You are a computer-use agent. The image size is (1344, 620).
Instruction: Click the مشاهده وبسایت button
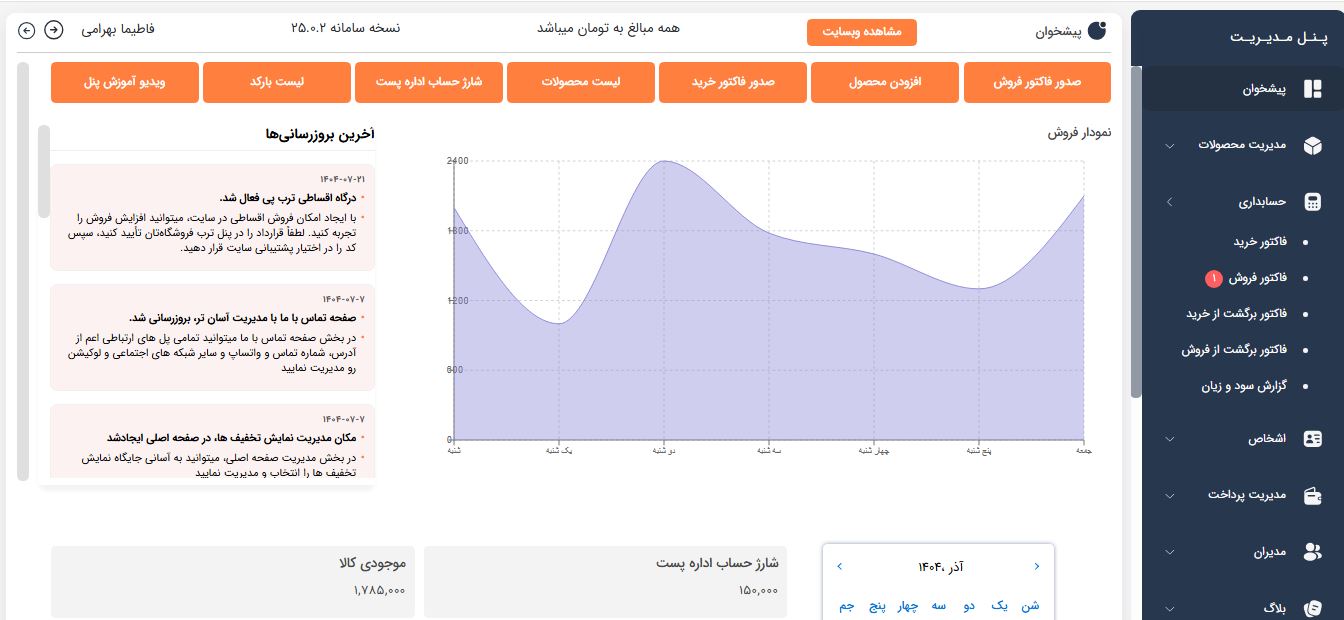point(861,32)
